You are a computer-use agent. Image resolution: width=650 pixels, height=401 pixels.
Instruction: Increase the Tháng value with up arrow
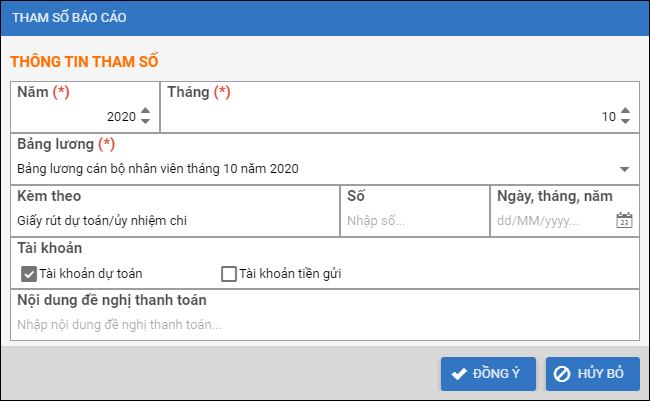coord(625,111)
